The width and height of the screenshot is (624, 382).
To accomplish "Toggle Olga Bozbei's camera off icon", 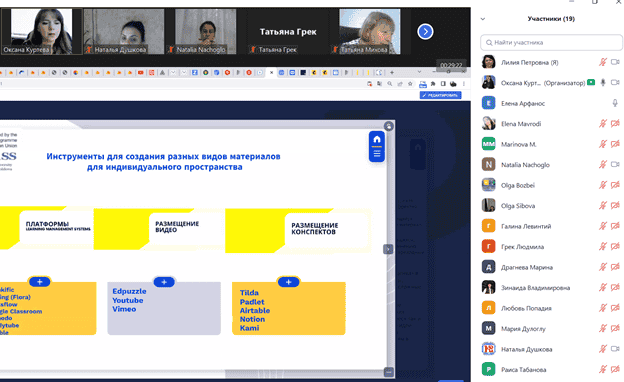I will 615,185.
